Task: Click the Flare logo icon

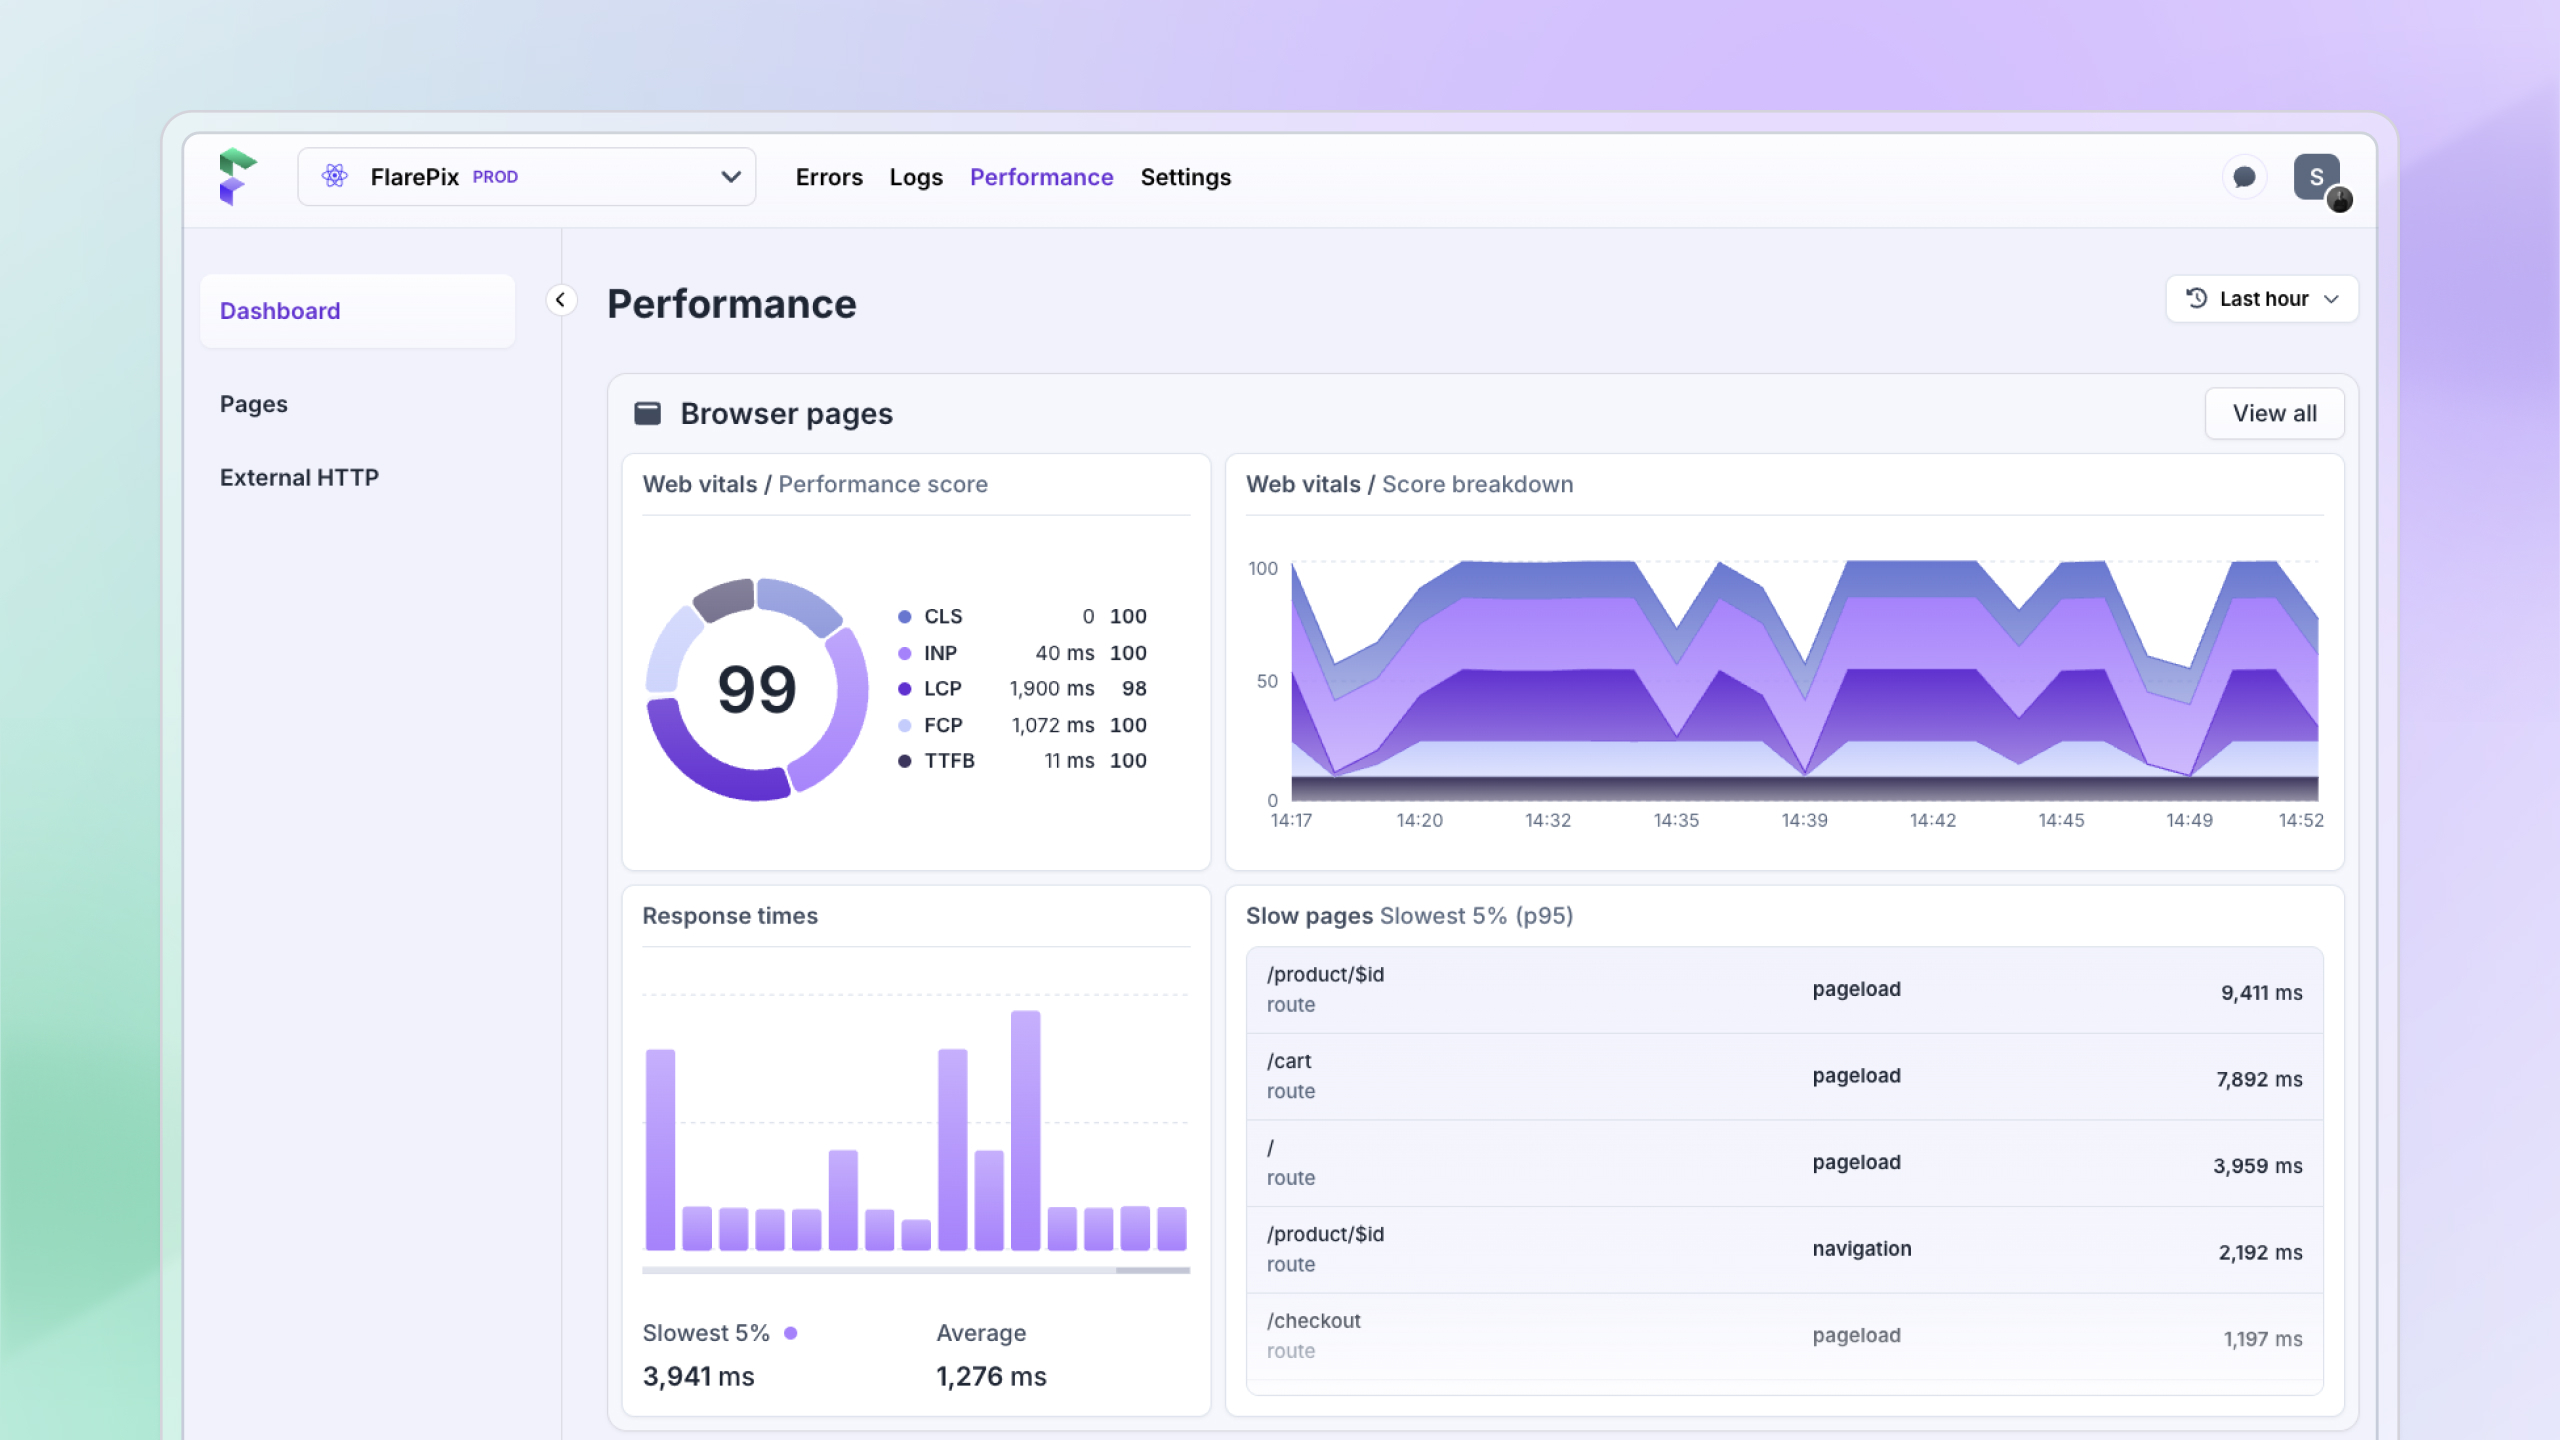Action: (x=238, y=176)
